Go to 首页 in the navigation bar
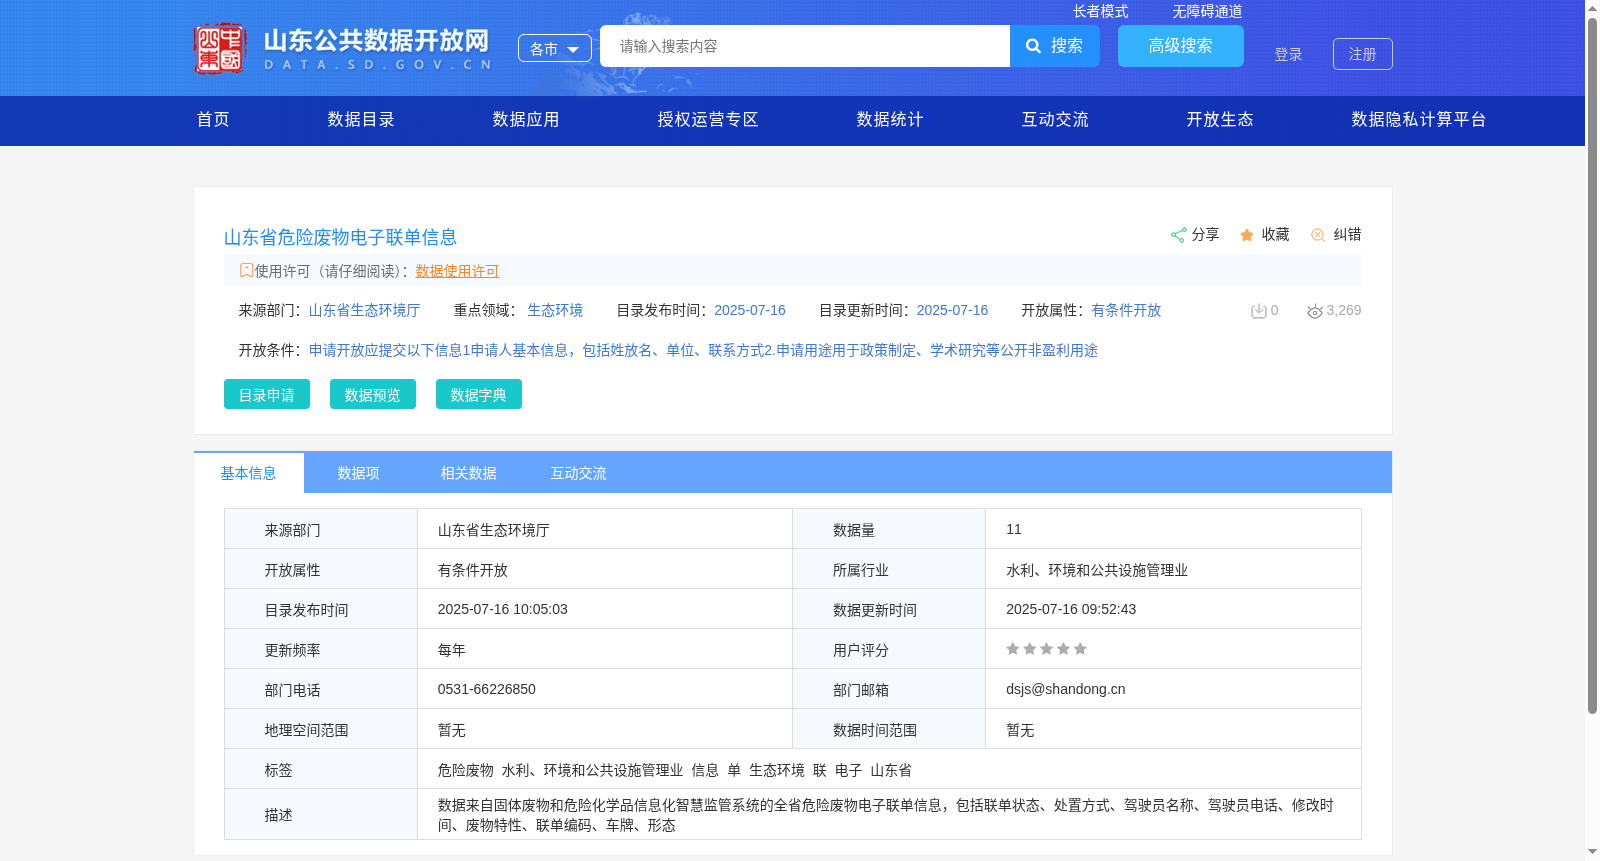 (x=213, y=119)
